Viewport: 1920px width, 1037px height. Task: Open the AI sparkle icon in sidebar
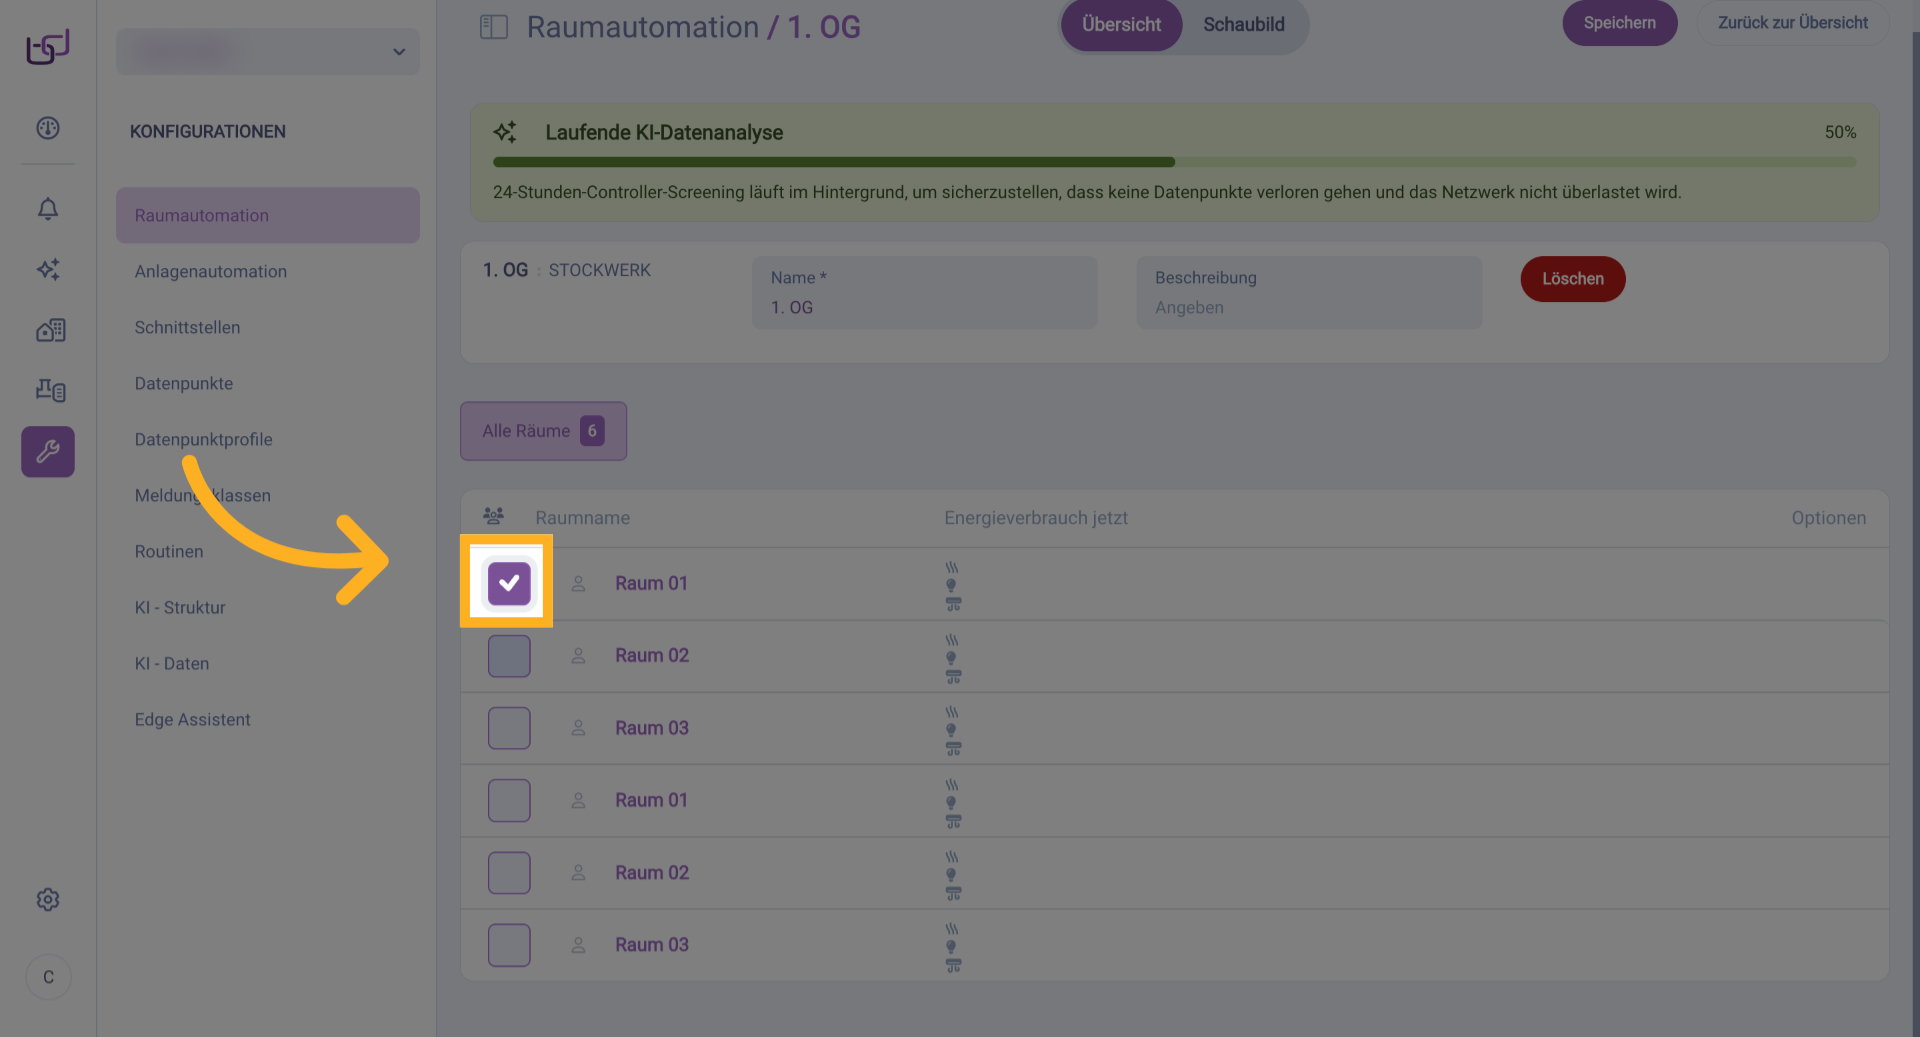(x=48, y=269)
